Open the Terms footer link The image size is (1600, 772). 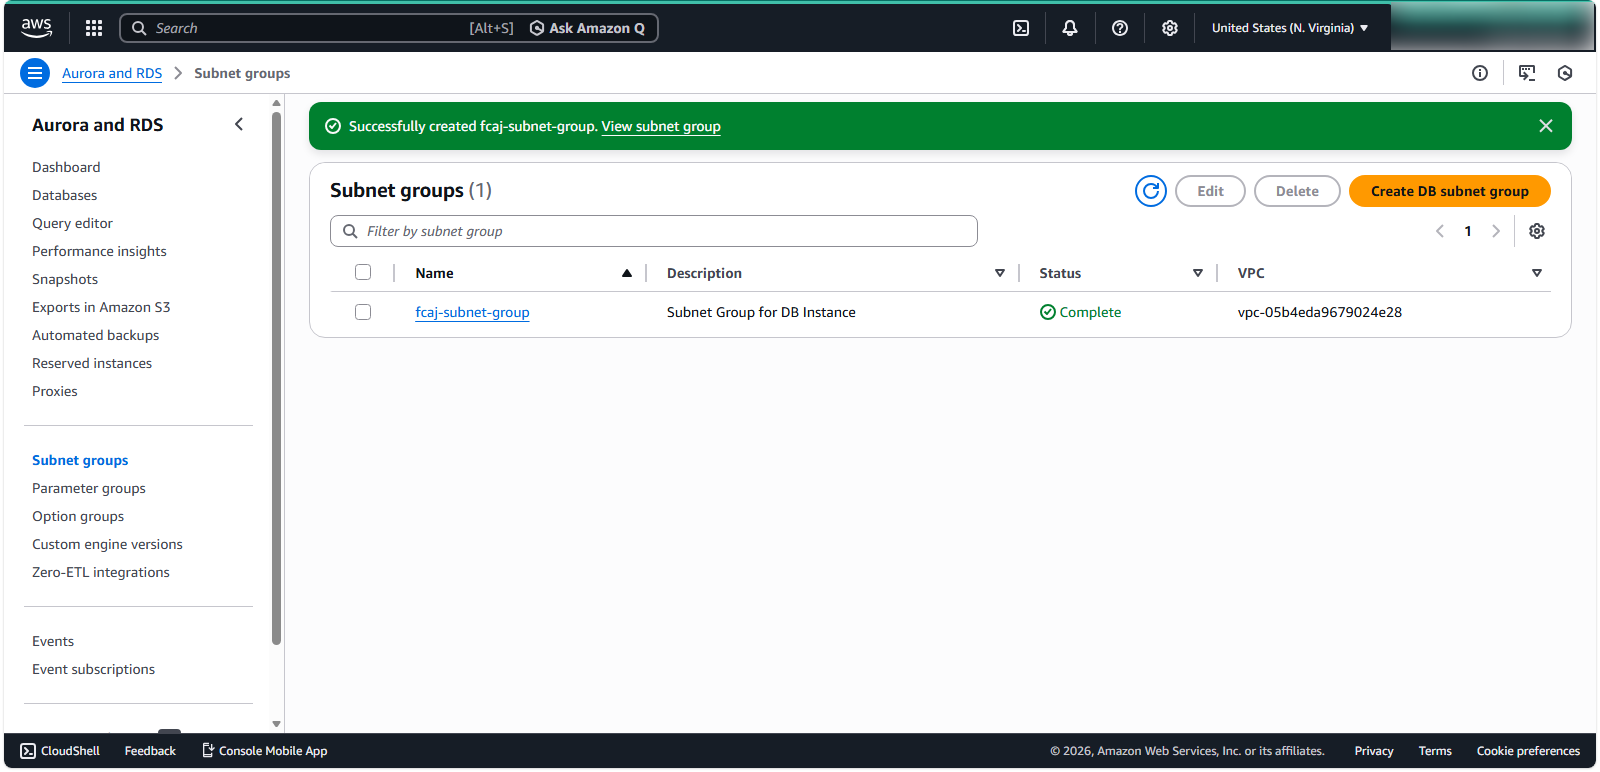[1435, 751]
